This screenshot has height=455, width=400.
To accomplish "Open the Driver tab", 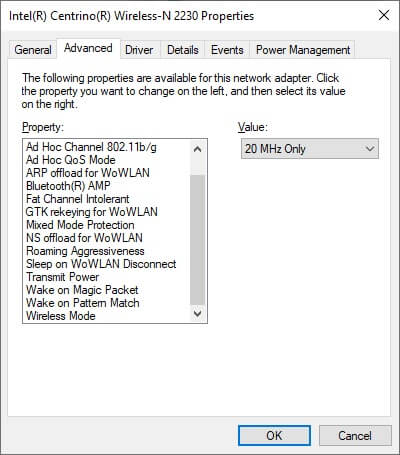I will coord(139,50).
